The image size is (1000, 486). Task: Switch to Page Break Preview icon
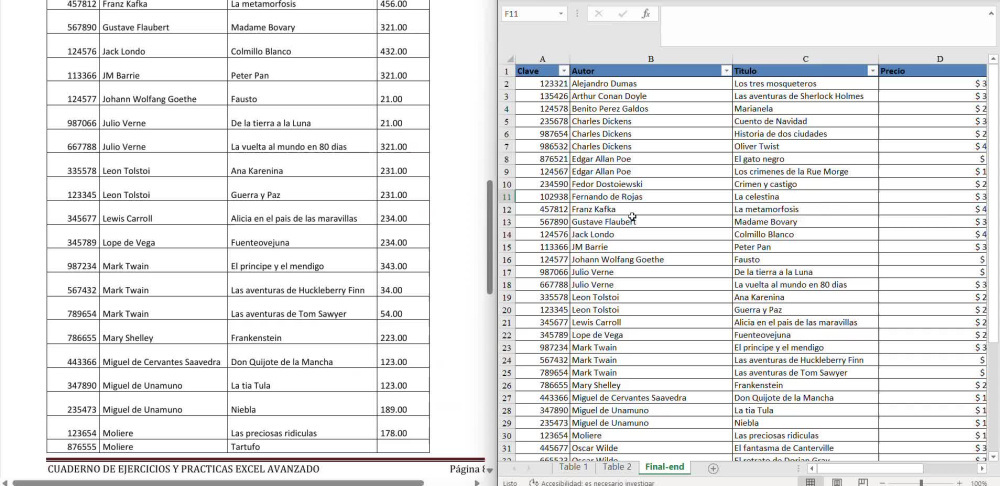click(x=863, y=482)
